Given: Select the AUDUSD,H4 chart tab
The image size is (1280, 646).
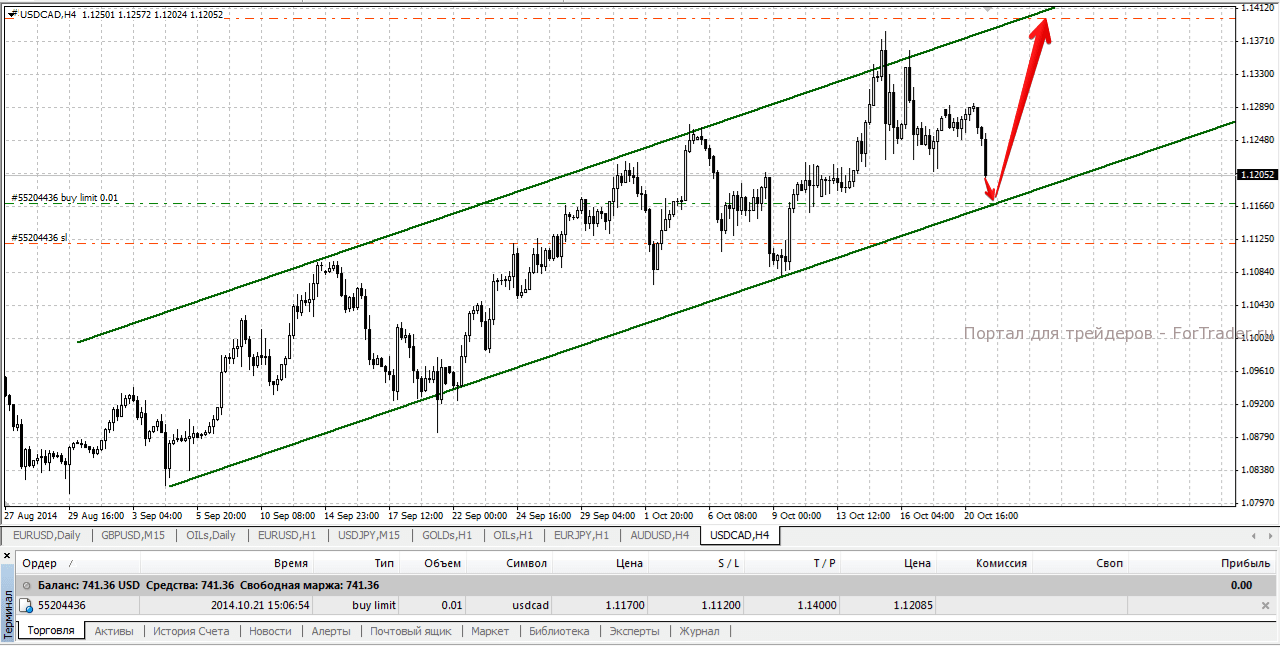Looking at the screenshot, I should pyautogui.click(x=659, y=535).
